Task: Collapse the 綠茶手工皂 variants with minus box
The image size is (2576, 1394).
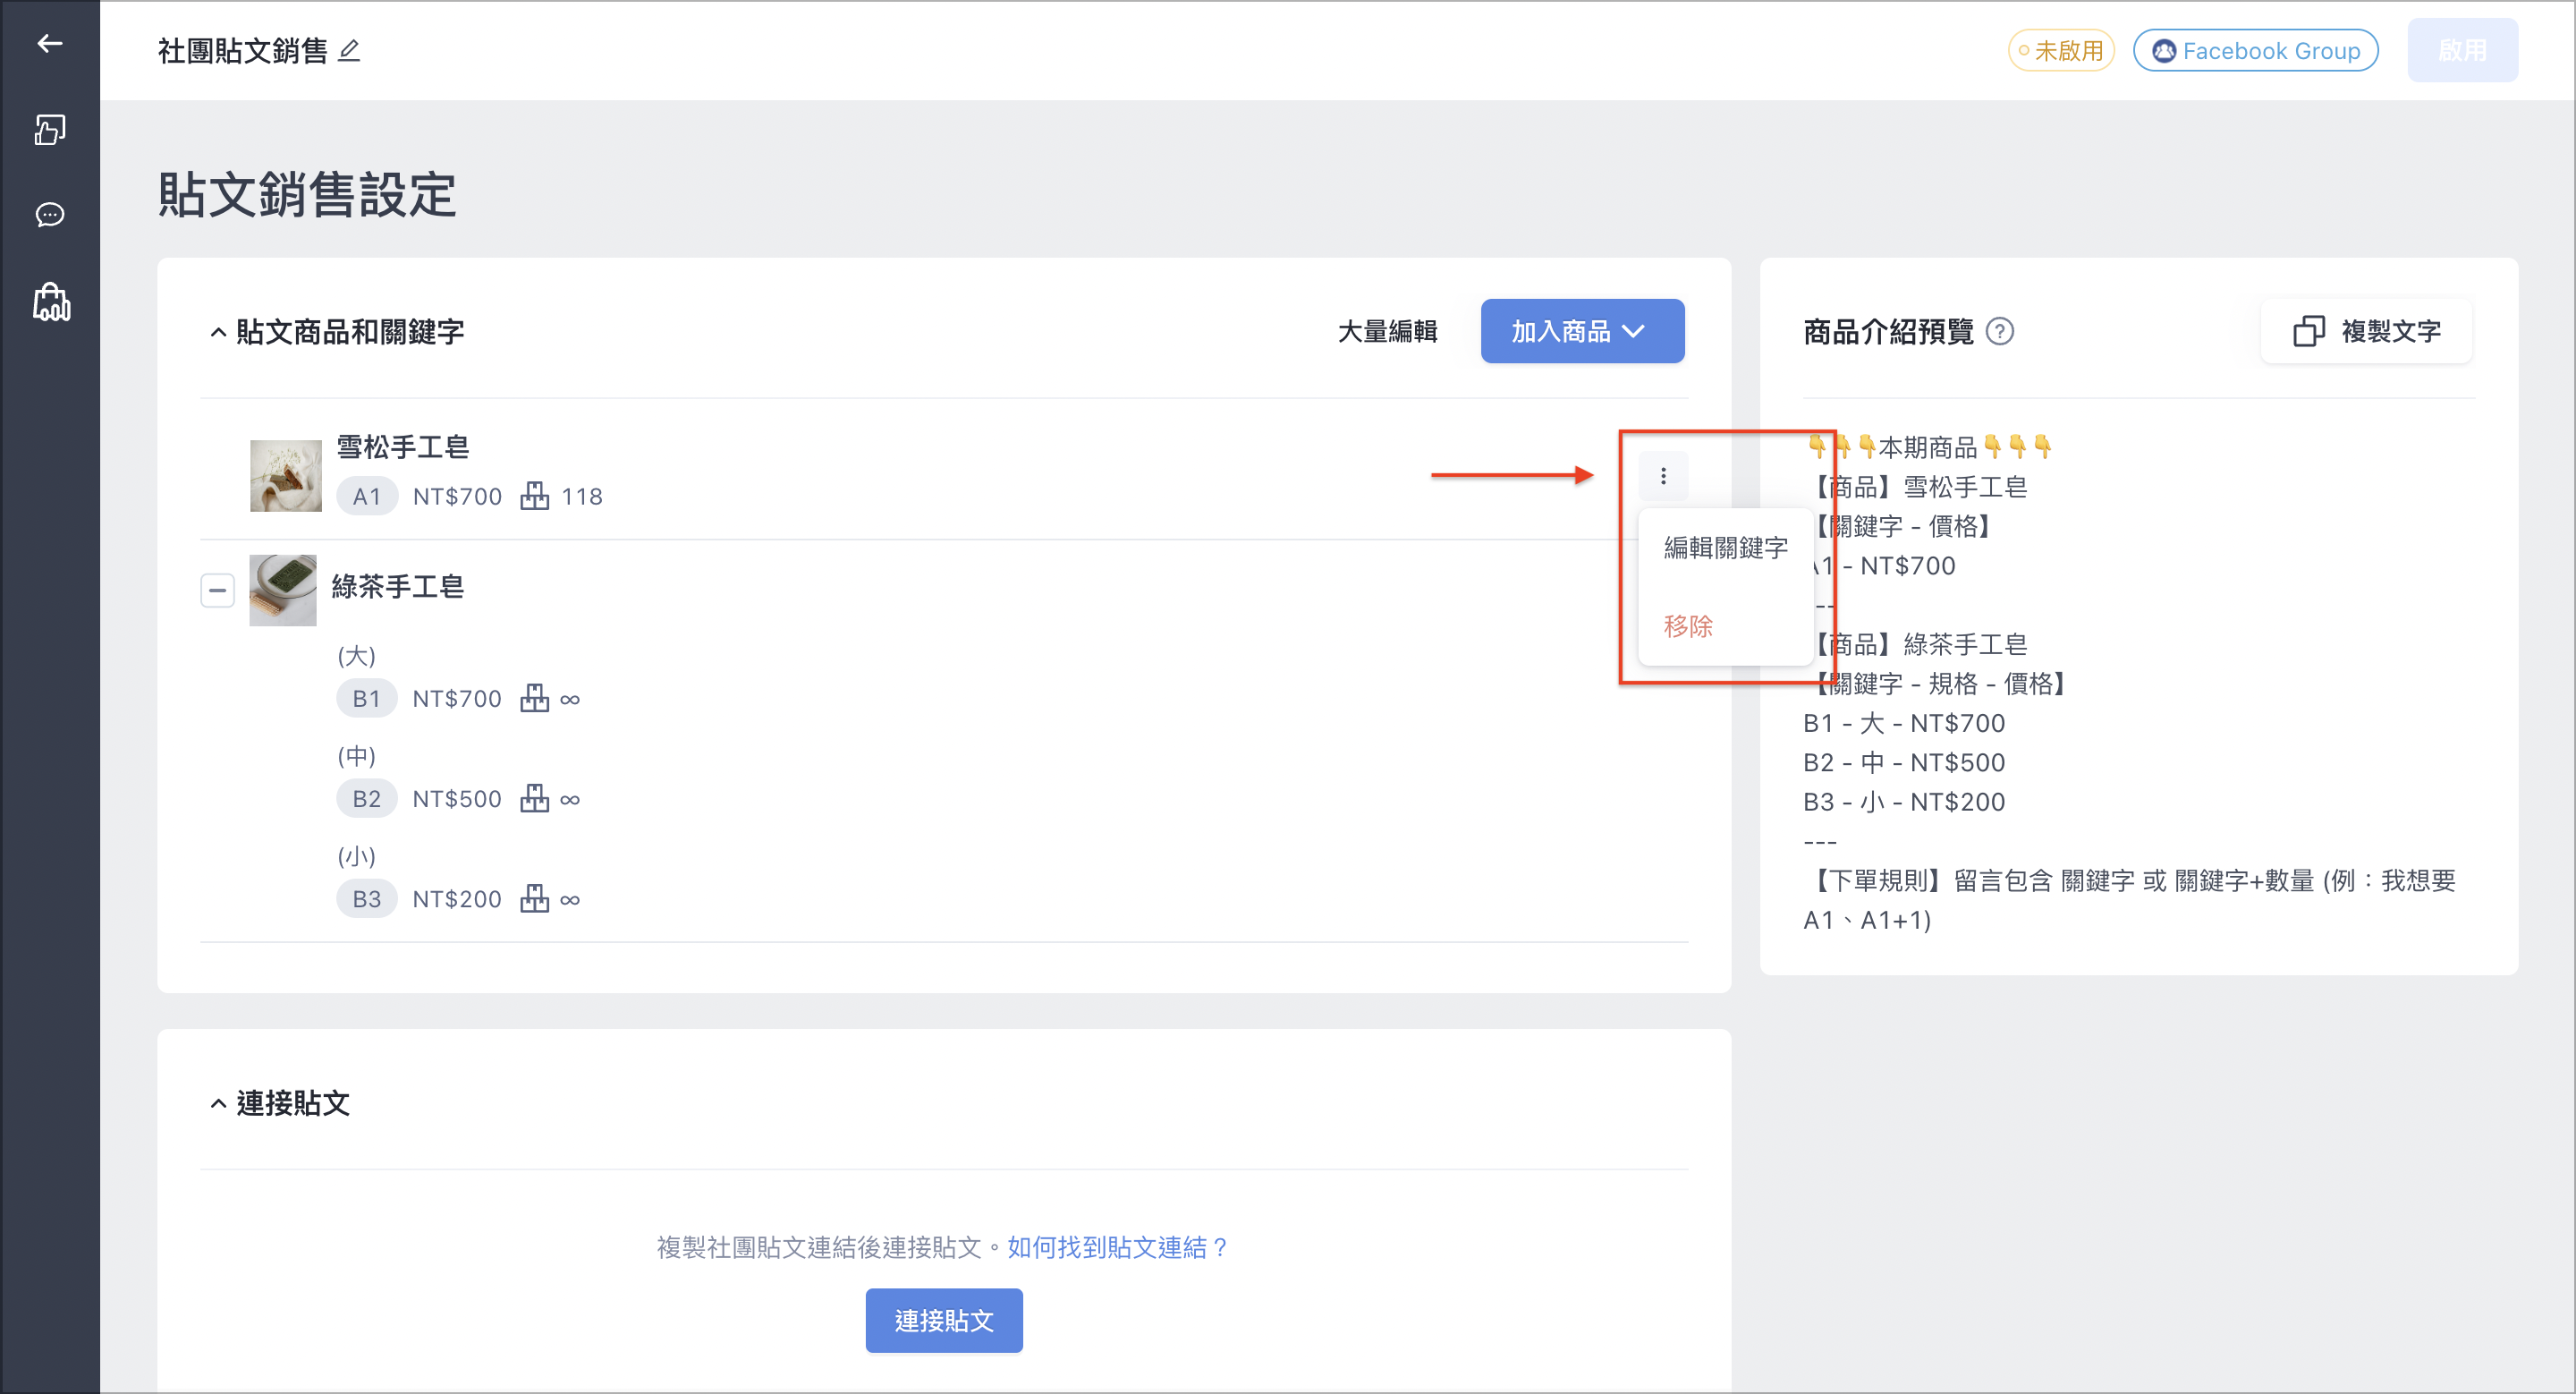Action: 217,590
